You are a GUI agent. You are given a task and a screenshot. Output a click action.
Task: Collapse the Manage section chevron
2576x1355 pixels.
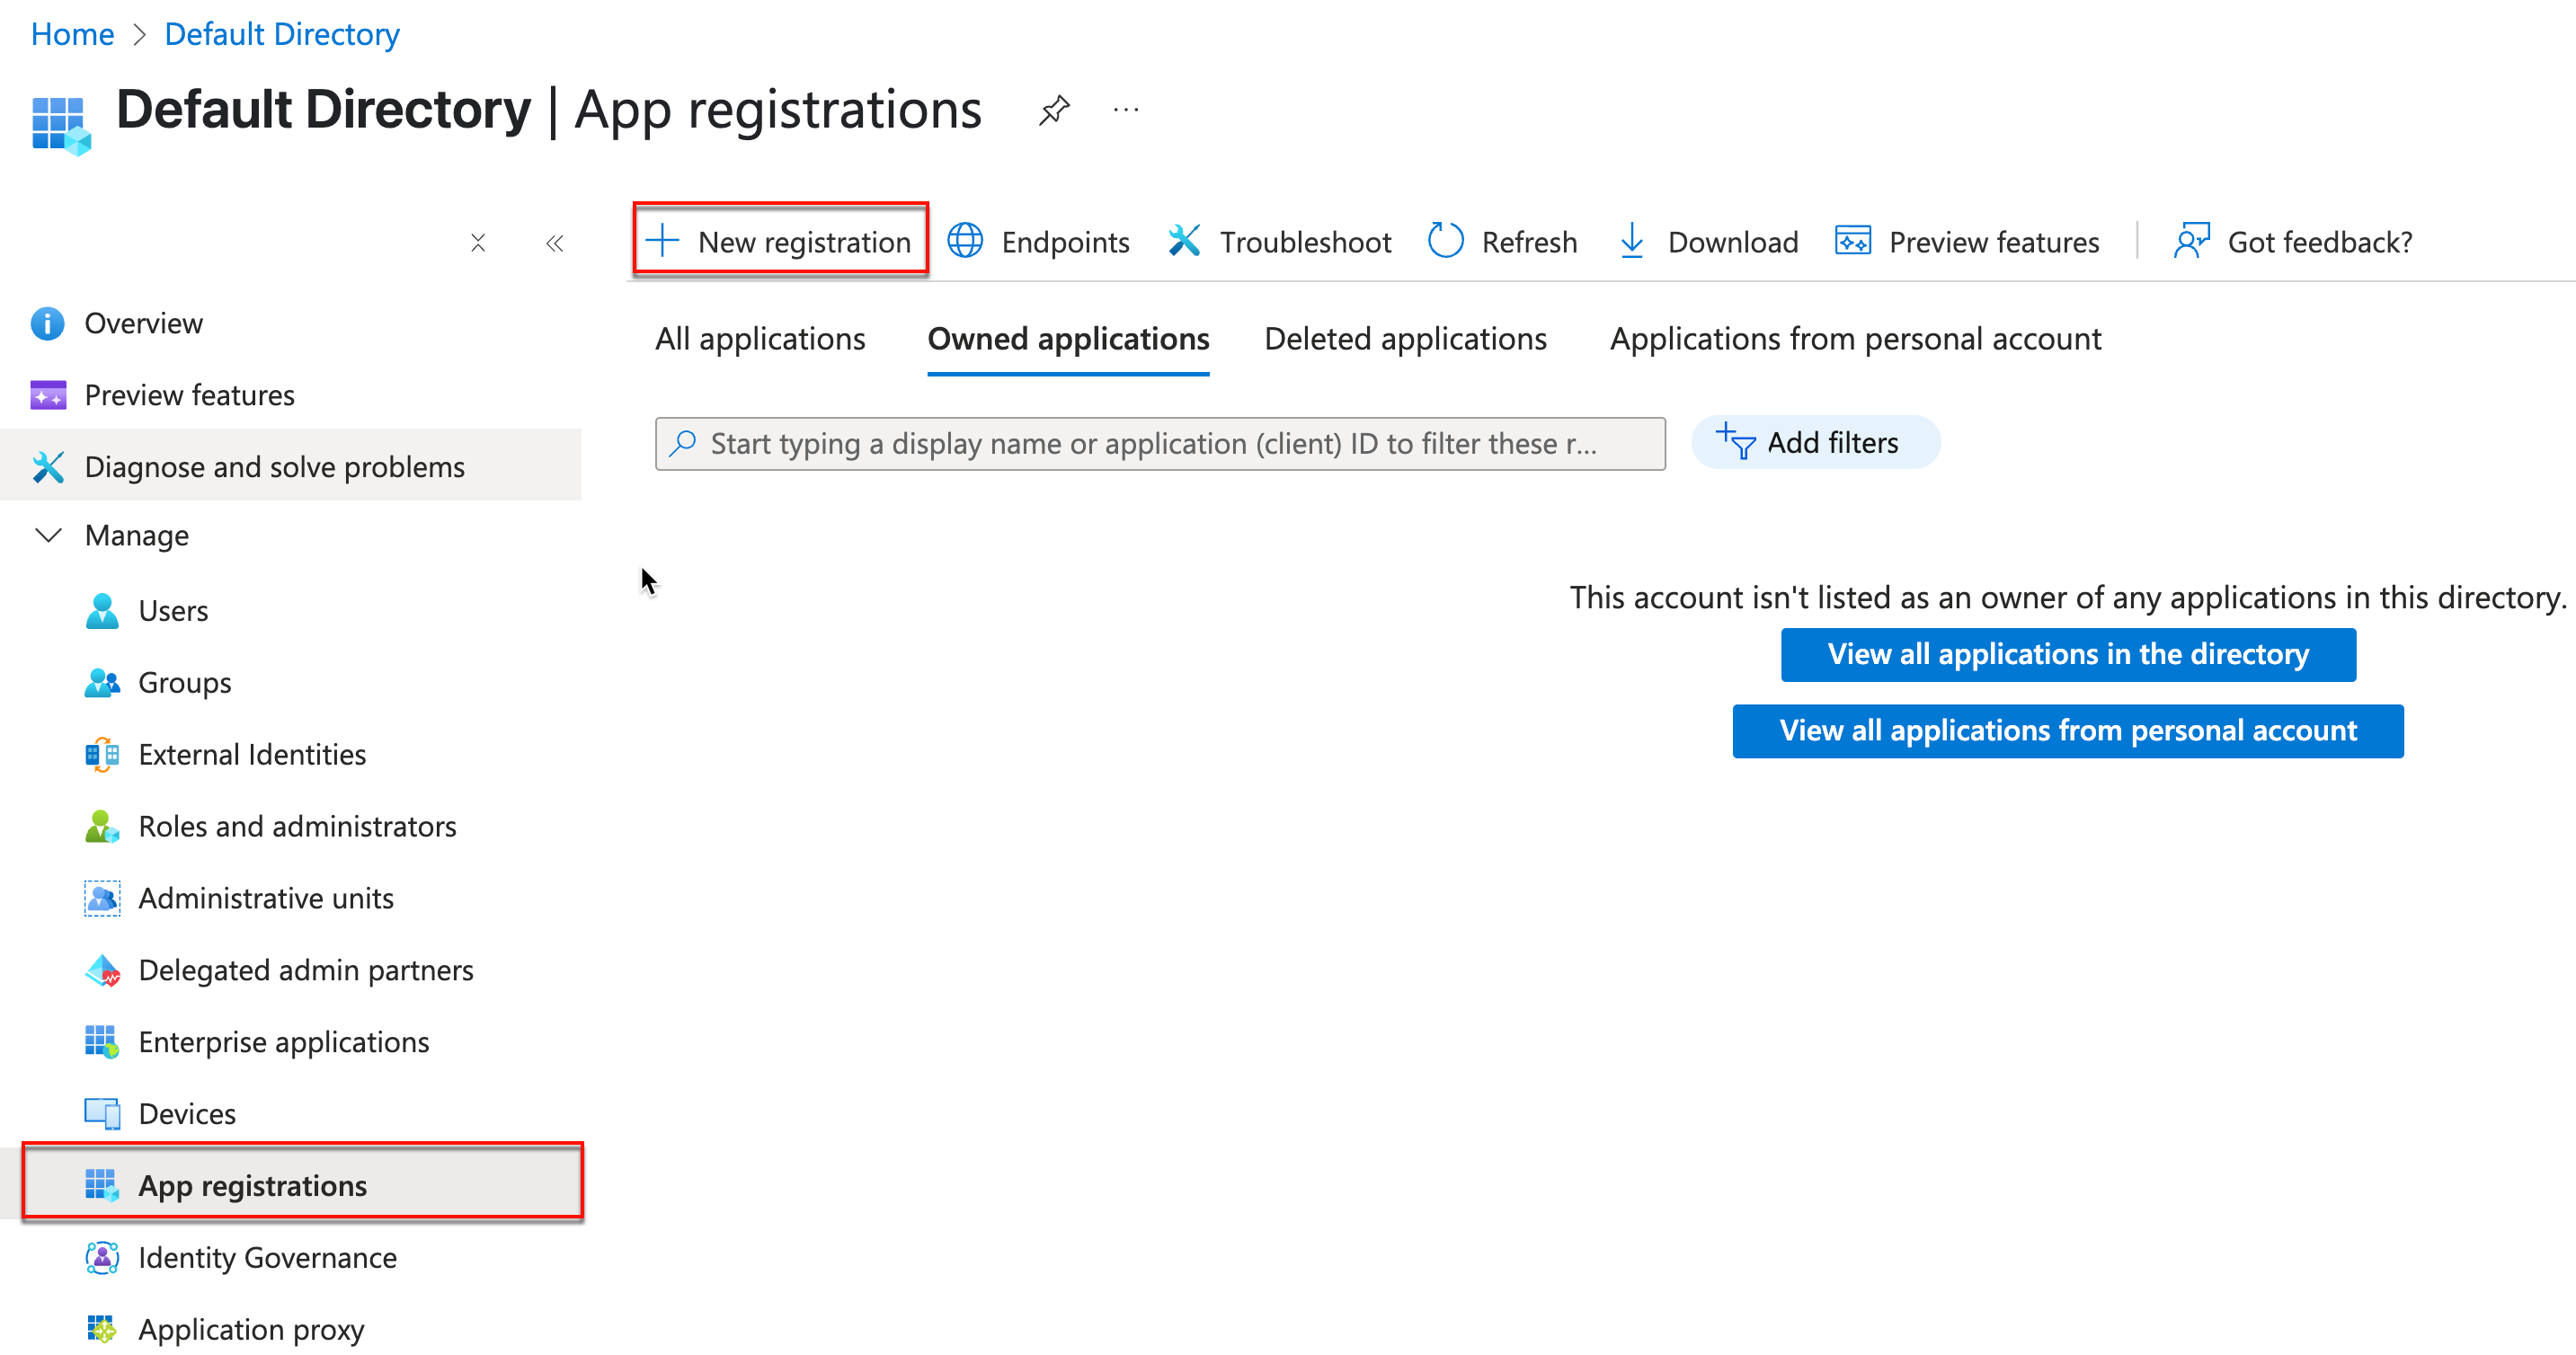48,535
